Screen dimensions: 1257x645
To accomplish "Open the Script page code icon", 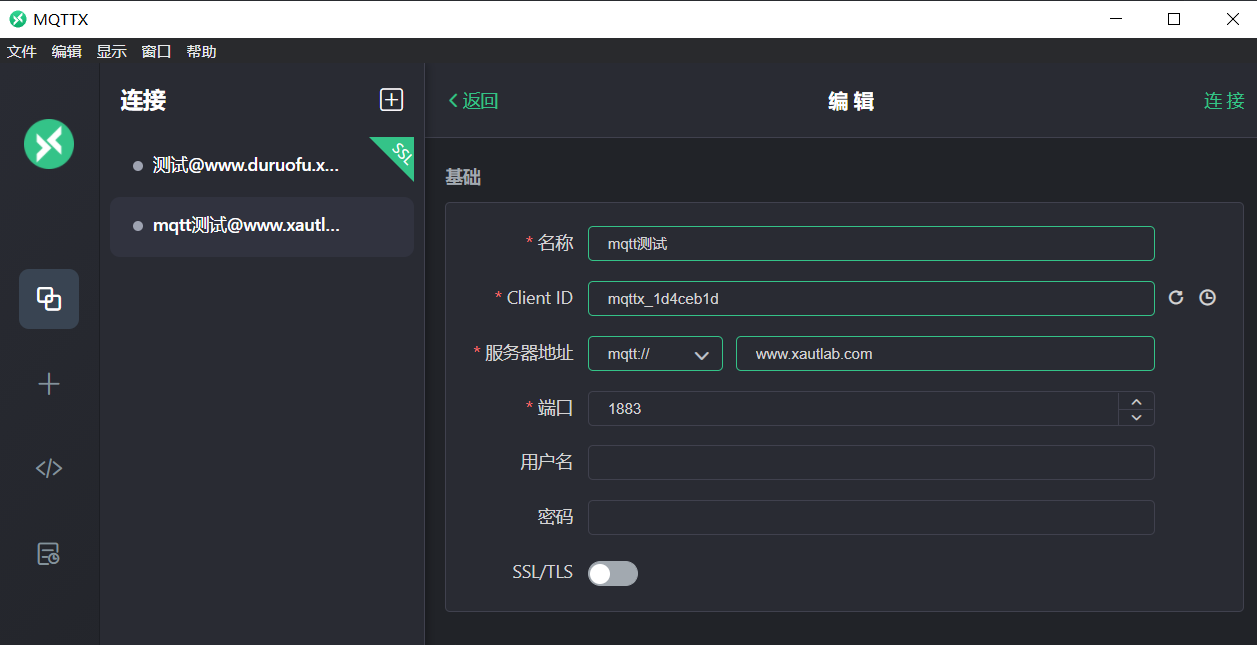I will [49, 468].
